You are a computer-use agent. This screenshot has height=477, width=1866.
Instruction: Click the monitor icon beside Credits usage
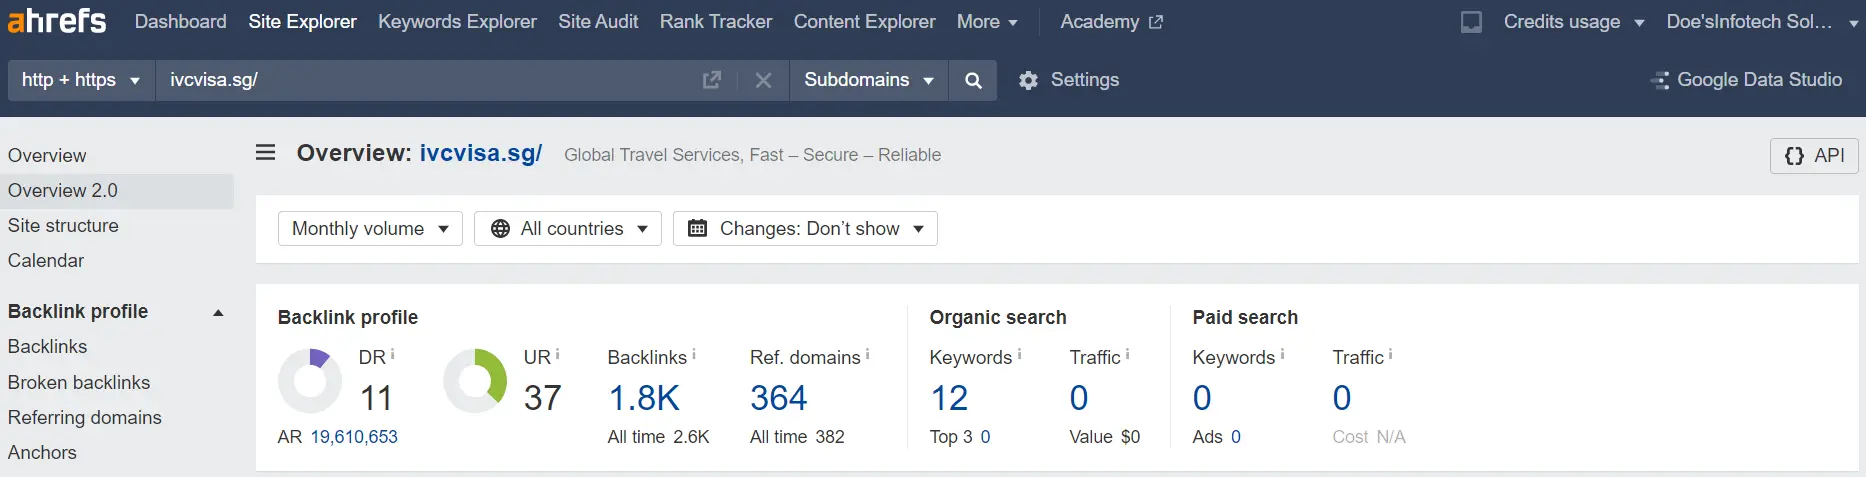1471,22
